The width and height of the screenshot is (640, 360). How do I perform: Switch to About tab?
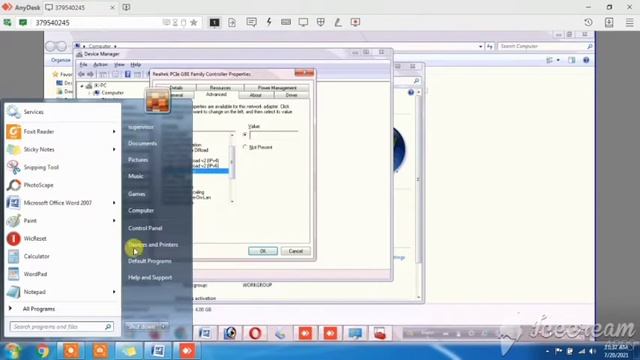[x=256, y=95]
